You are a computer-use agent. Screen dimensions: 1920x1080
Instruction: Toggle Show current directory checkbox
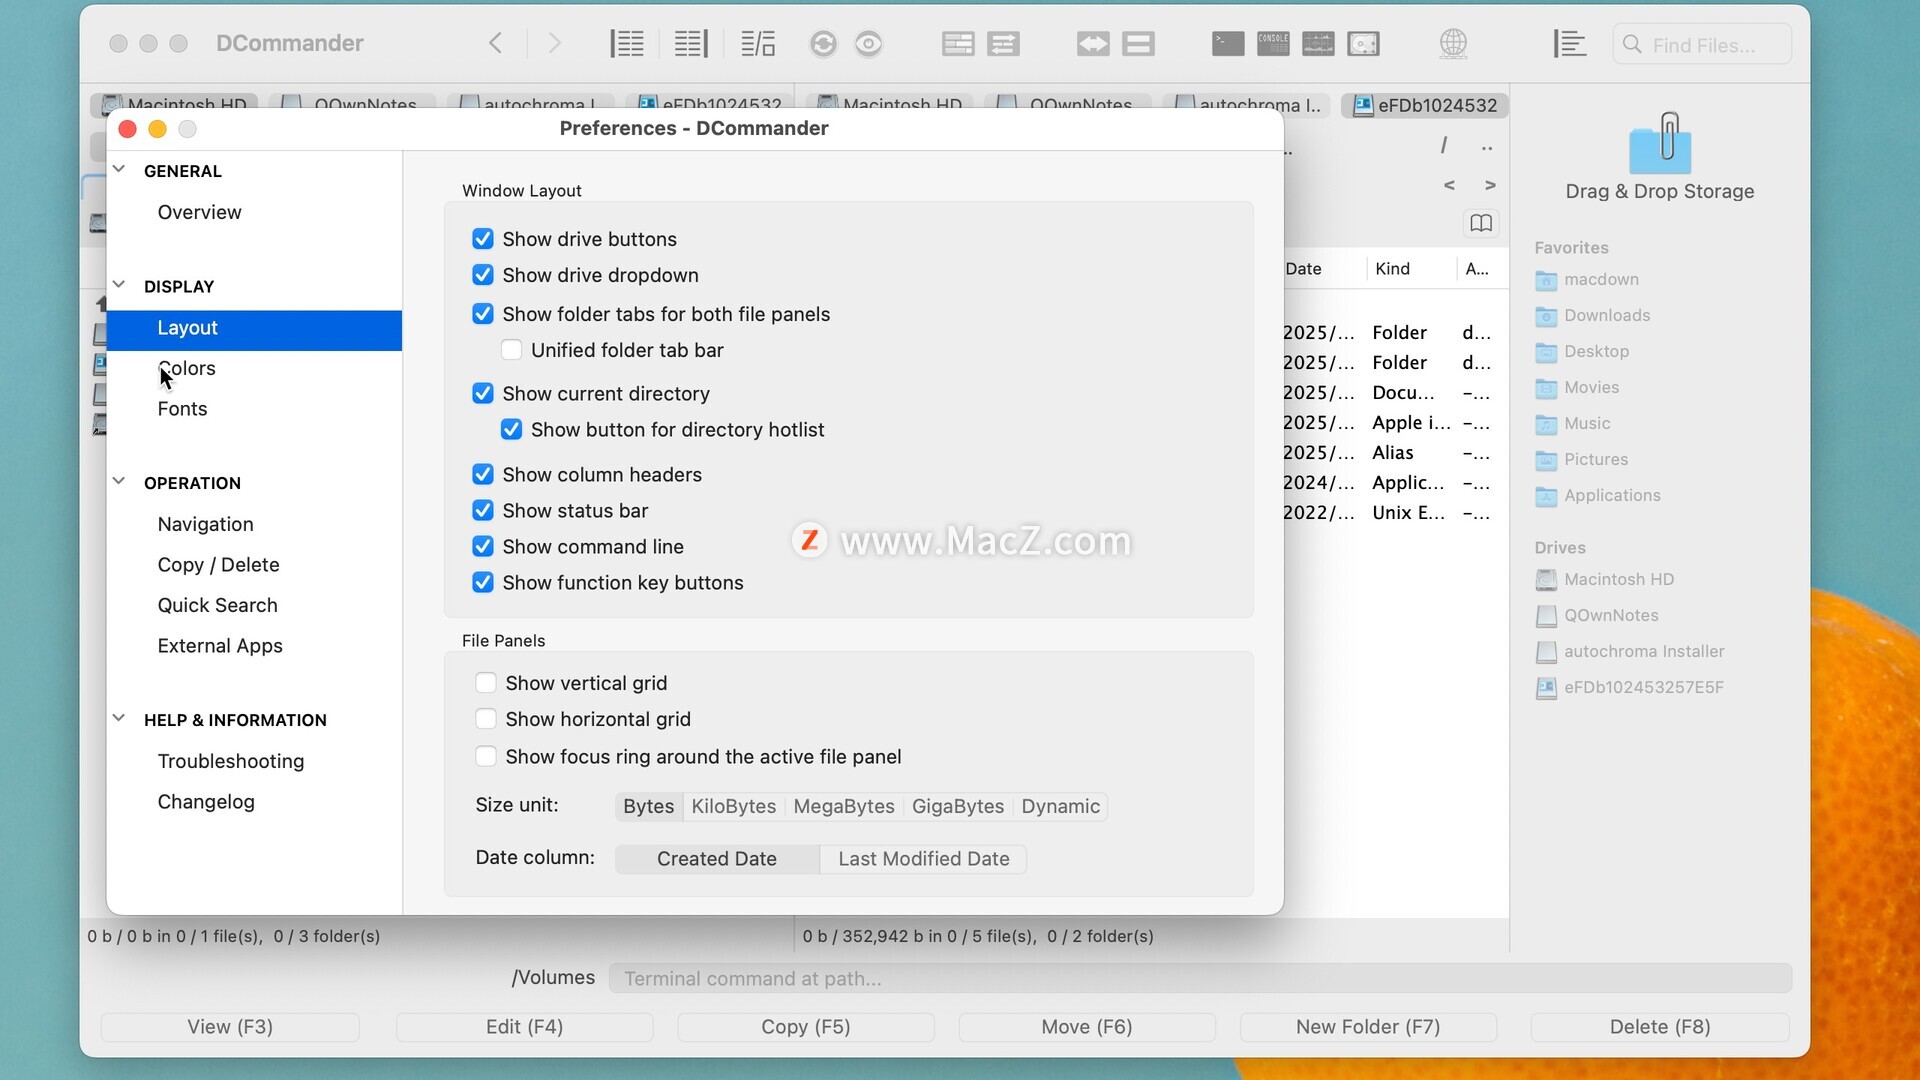tap(483, 393)
